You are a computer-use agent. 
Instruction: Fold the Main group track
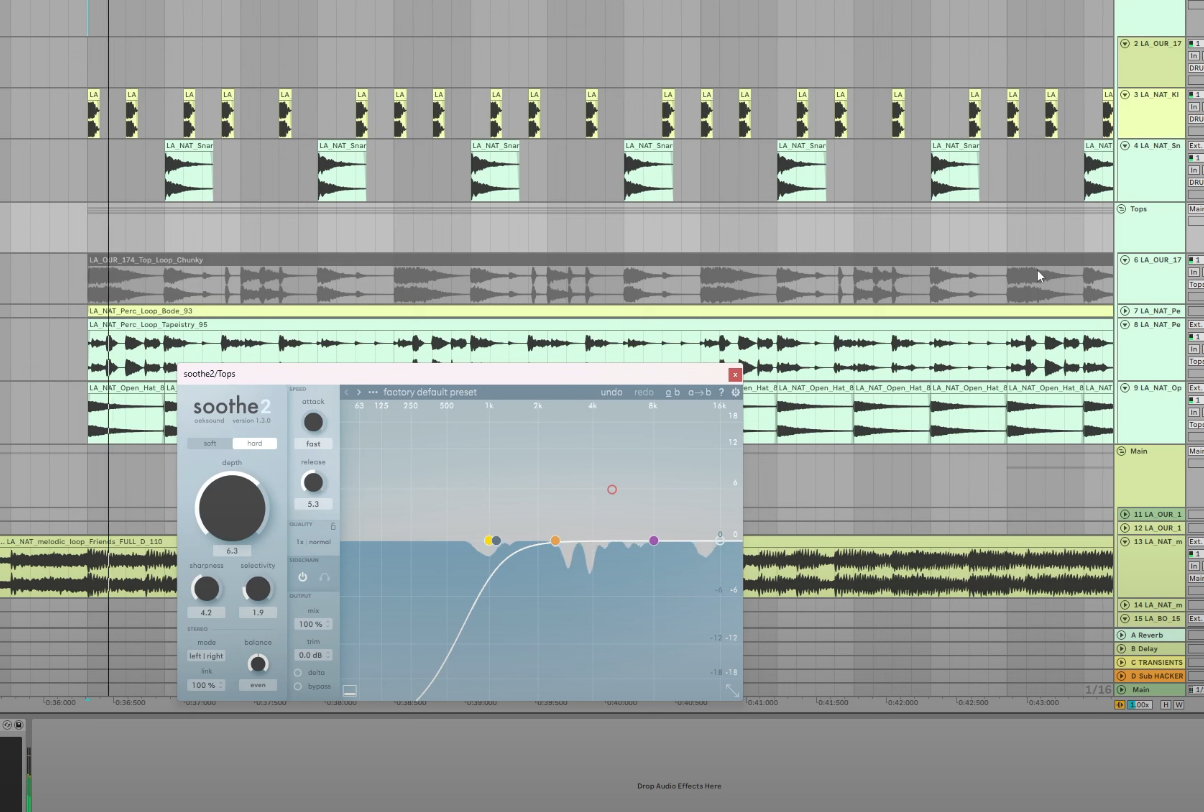pos(1122,451)
